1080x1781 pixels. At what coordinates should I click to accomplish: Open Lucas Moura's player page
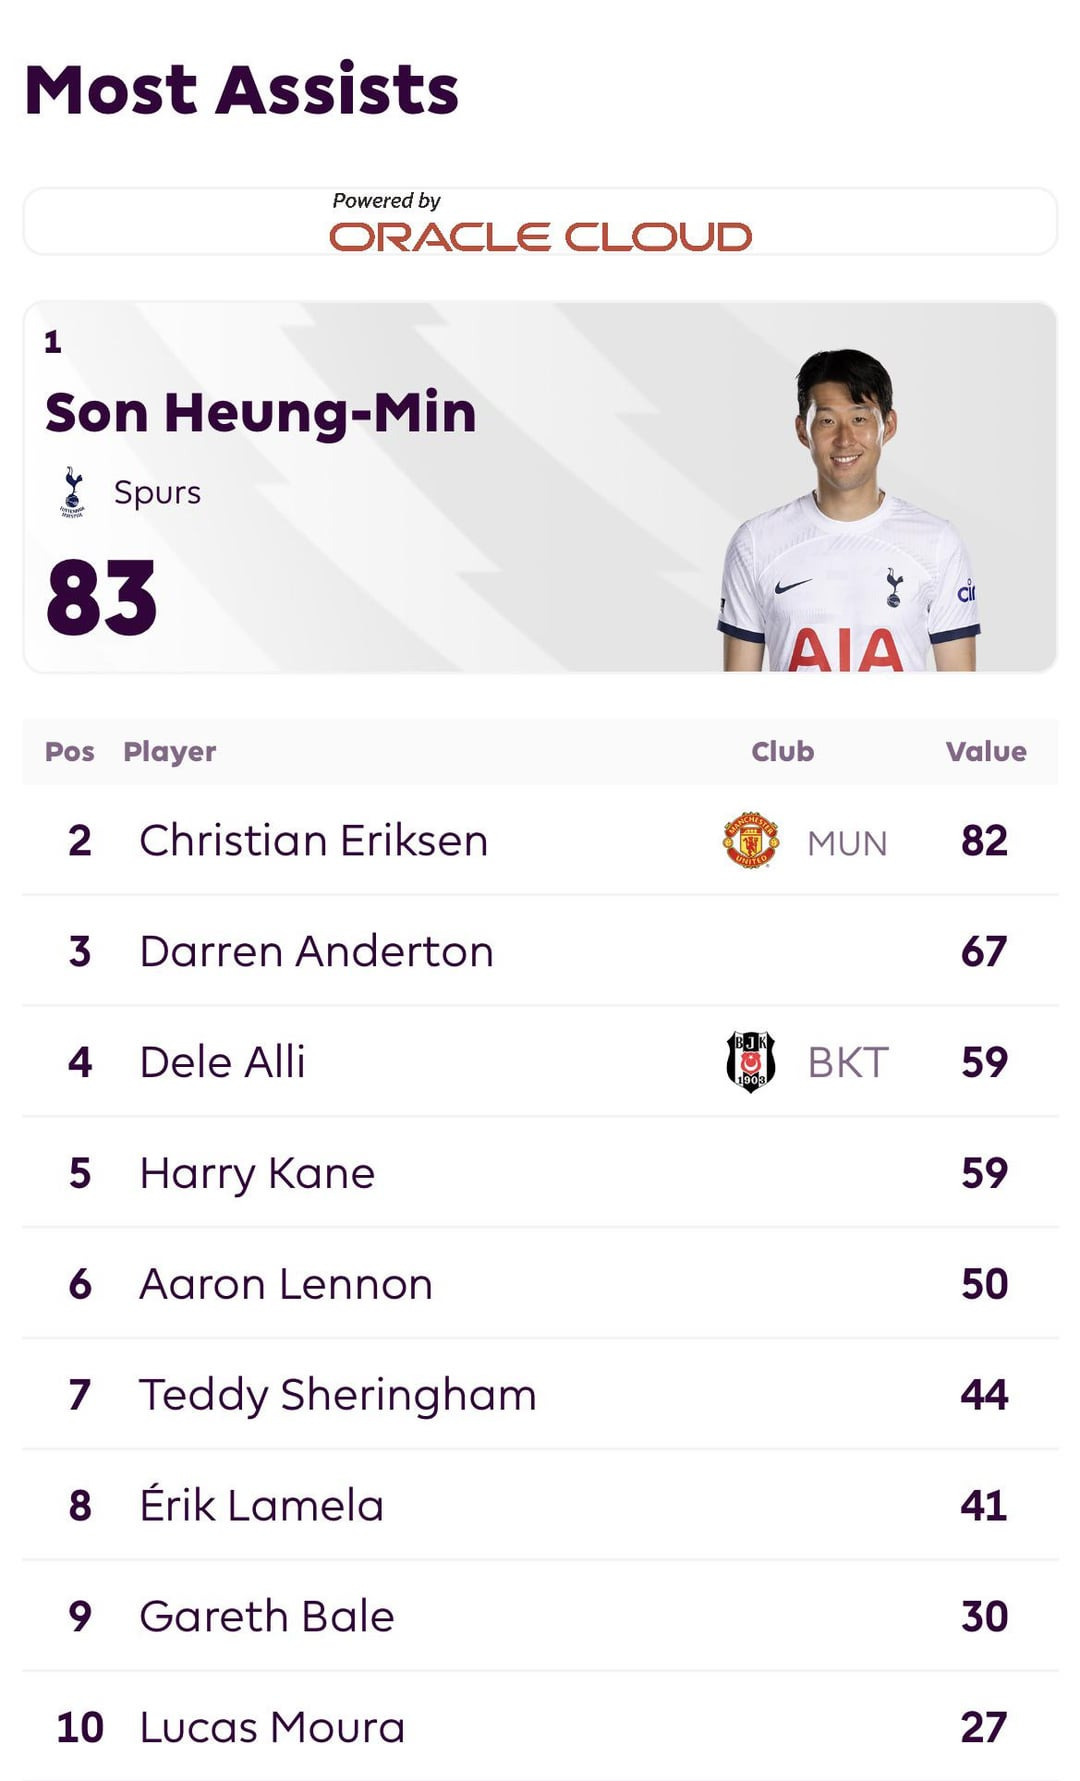tap(272, 1728)
